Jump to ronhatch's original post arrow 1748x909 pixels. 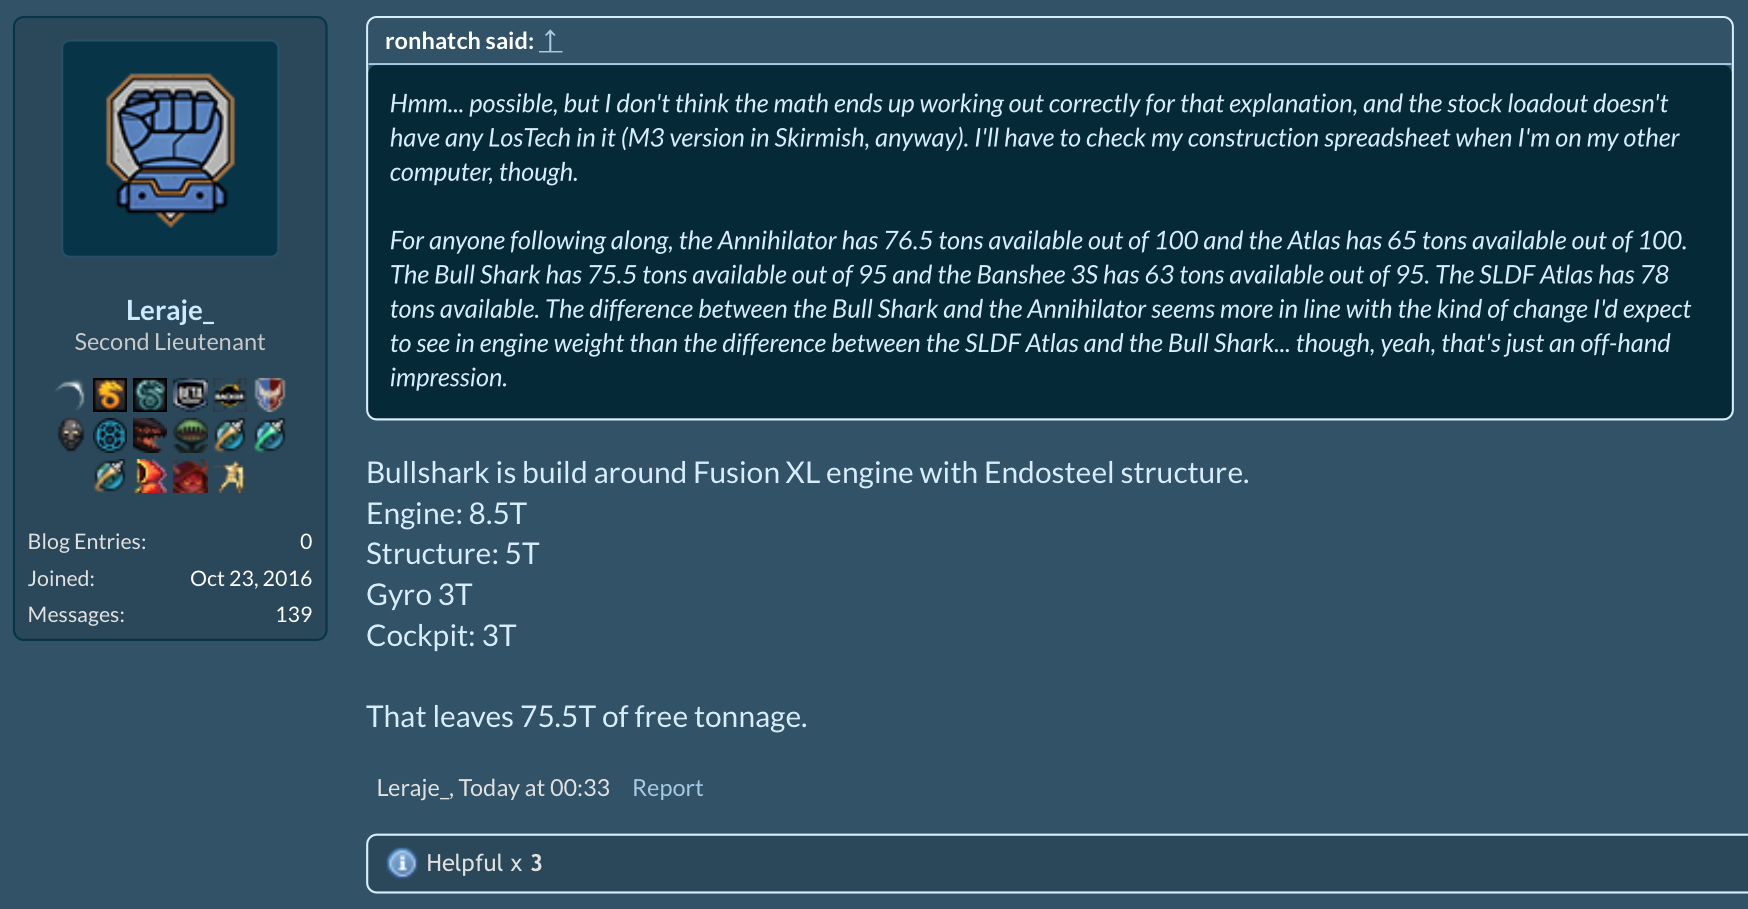[551, 41]
